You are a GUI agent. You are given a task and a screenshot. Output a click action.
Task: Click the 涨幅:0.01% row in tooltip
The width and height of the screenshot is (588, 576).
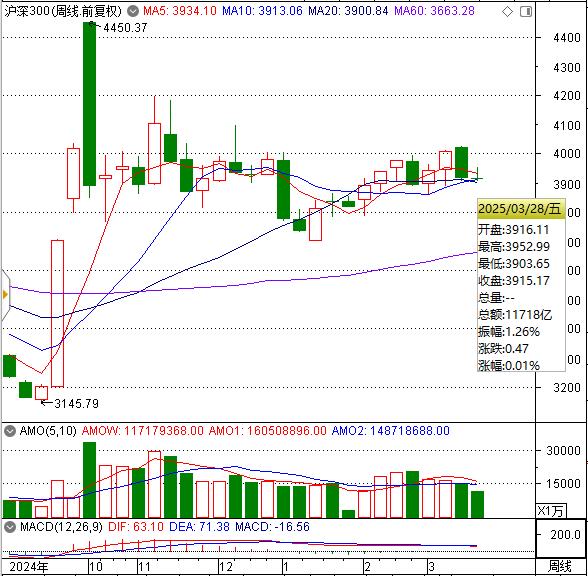[x=509, y=365]
